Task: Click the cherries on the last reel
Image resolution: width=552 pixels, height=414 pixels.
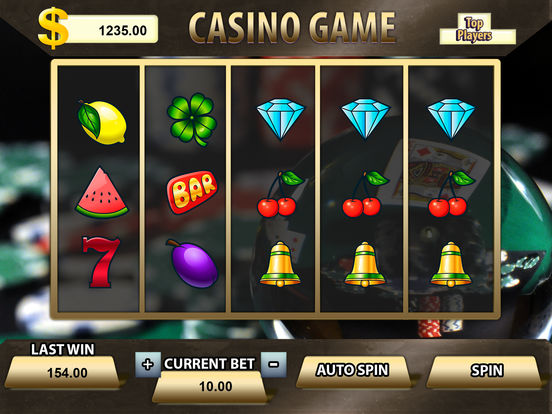Action: (451, 194)
